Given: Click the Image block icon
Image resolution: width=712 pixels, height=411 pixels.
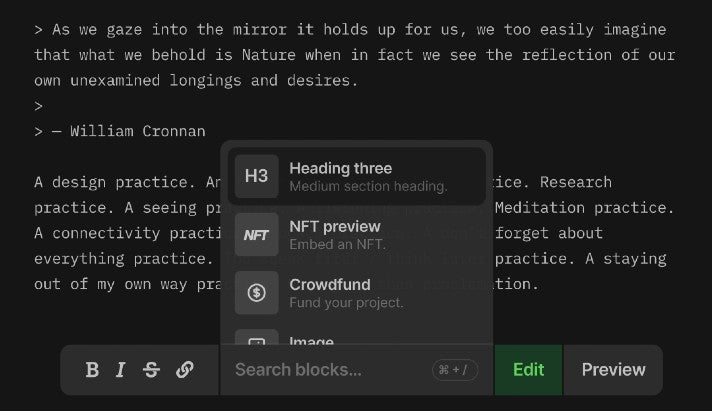Looking at the screenshot, I should coord(257,341).
